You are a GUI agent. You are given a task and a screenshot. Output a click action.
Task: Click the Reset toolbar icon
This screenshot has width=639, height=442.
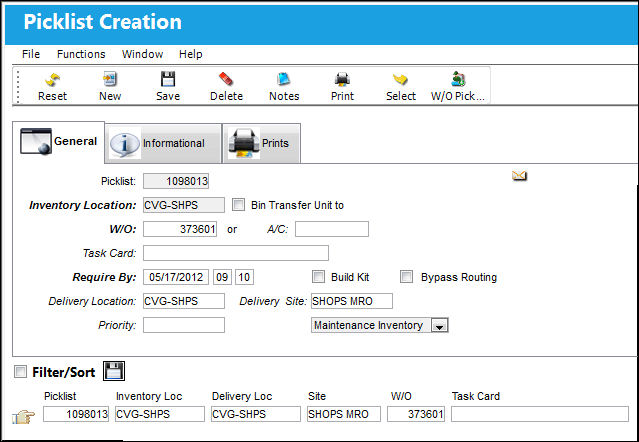click(53, 79)
